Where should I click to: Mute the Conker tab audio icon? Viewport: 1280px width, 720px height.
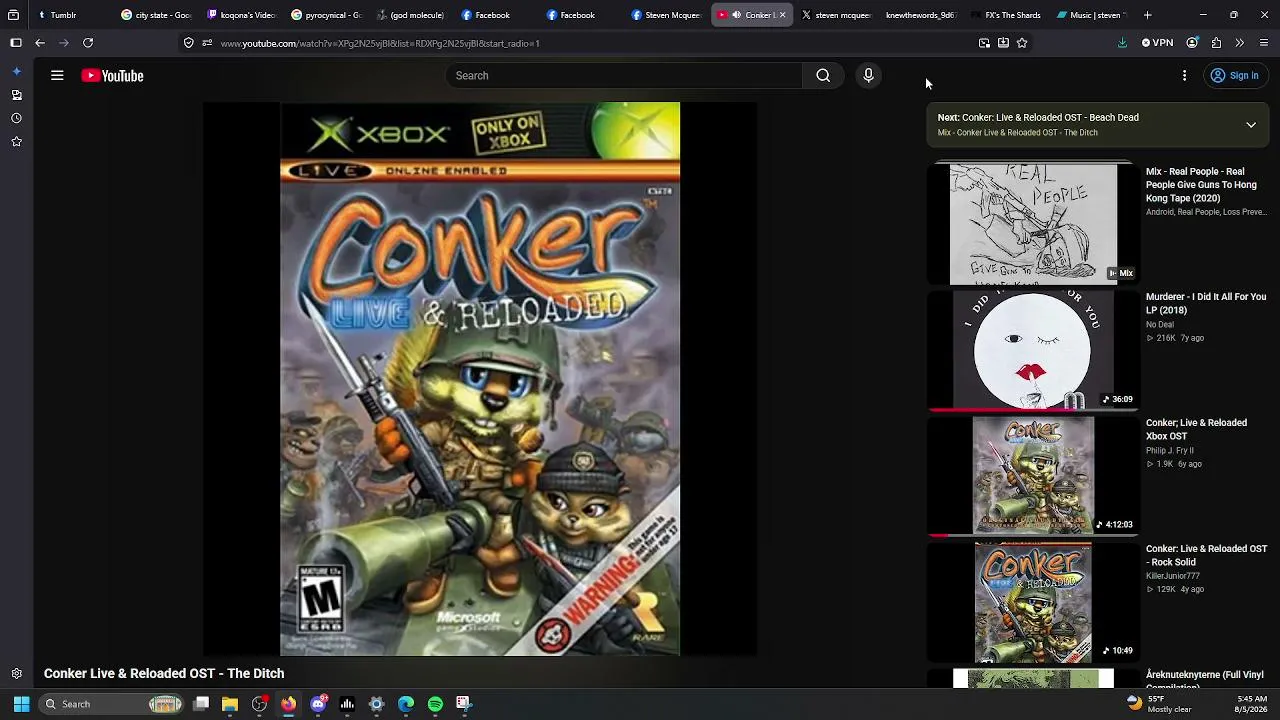[736, 15]
